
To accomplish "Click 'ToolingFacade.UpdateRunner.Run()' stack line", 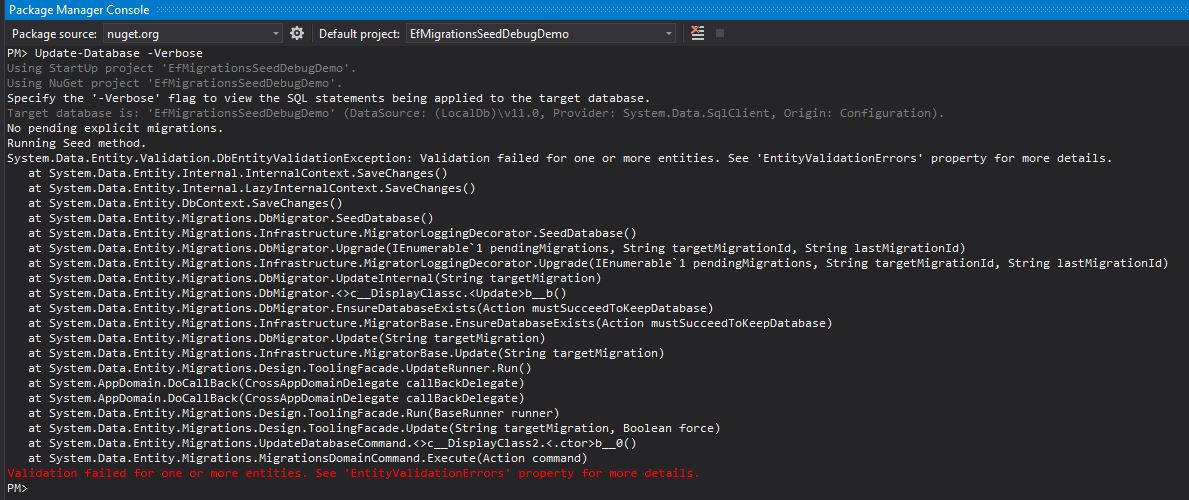I will (x=279, y=368).
